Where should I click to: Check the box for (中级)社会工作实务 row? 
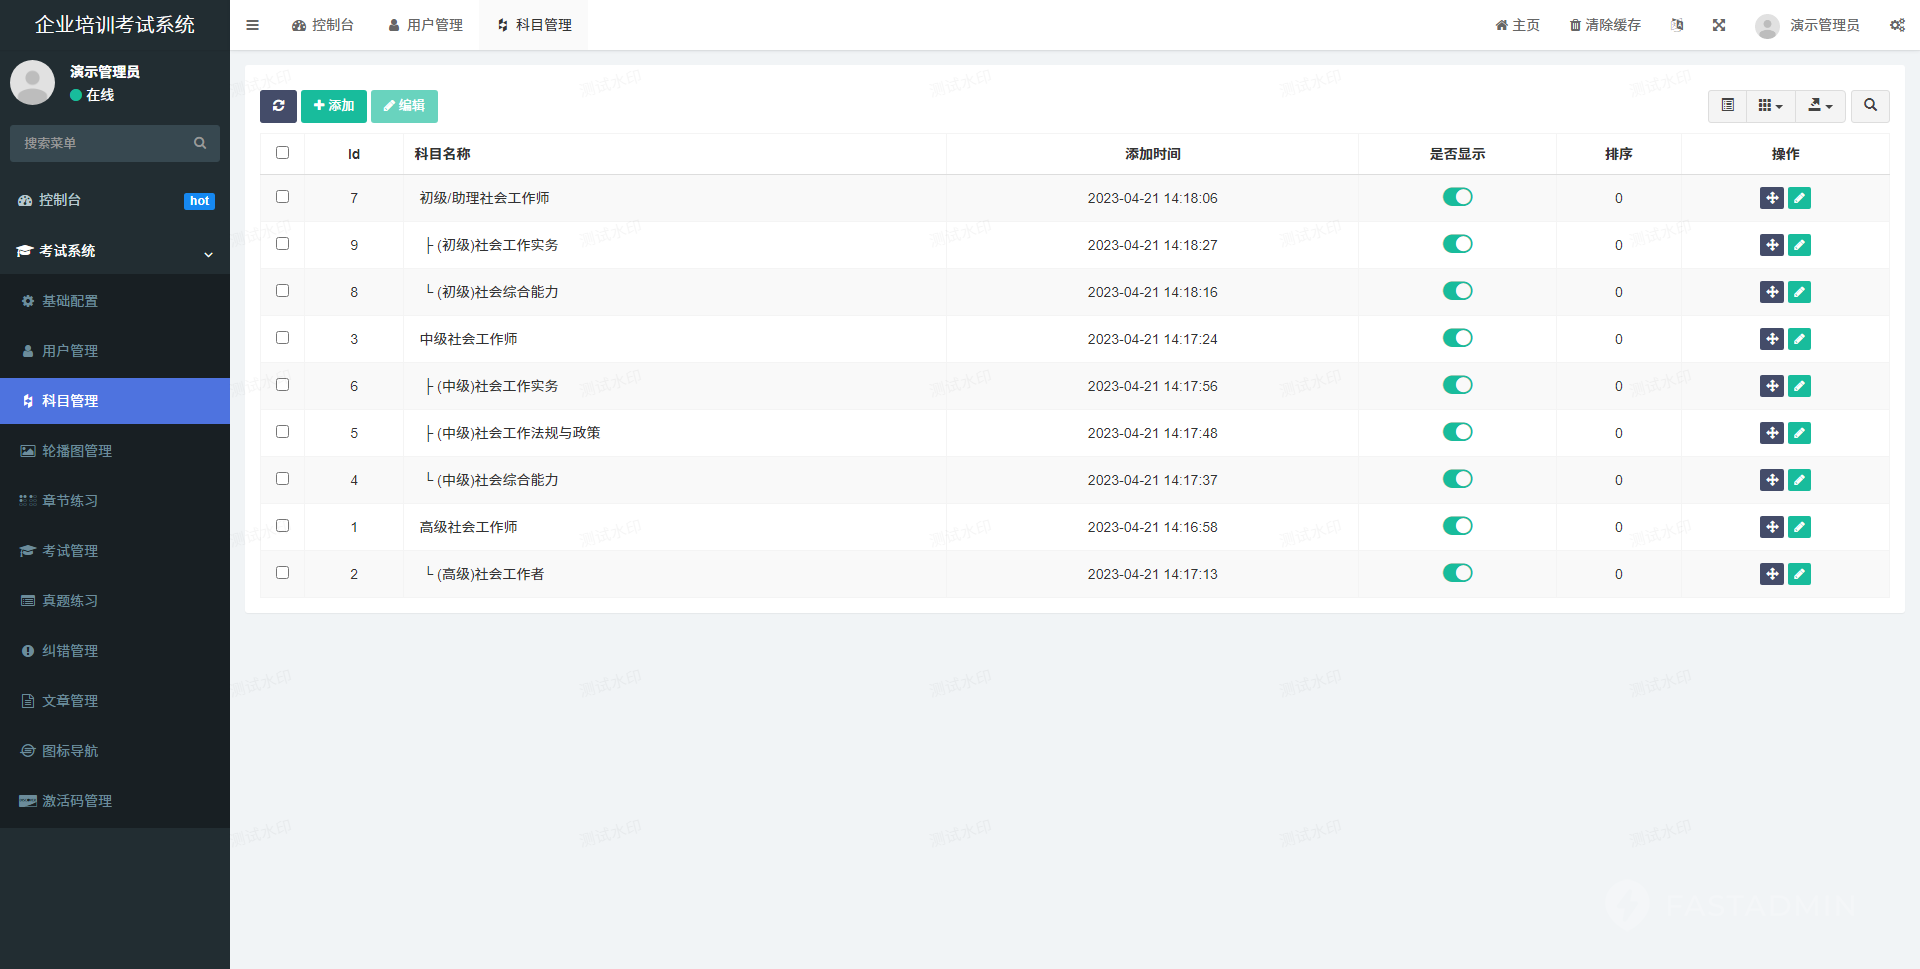coord(282,385)
